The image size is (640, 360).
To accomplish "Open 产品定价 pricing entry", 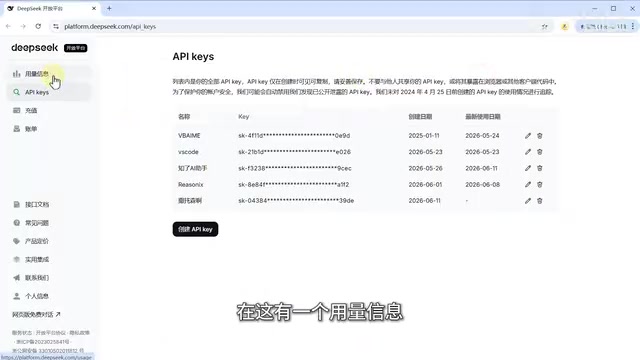I will pyautogui.click(x=37, y=241).
